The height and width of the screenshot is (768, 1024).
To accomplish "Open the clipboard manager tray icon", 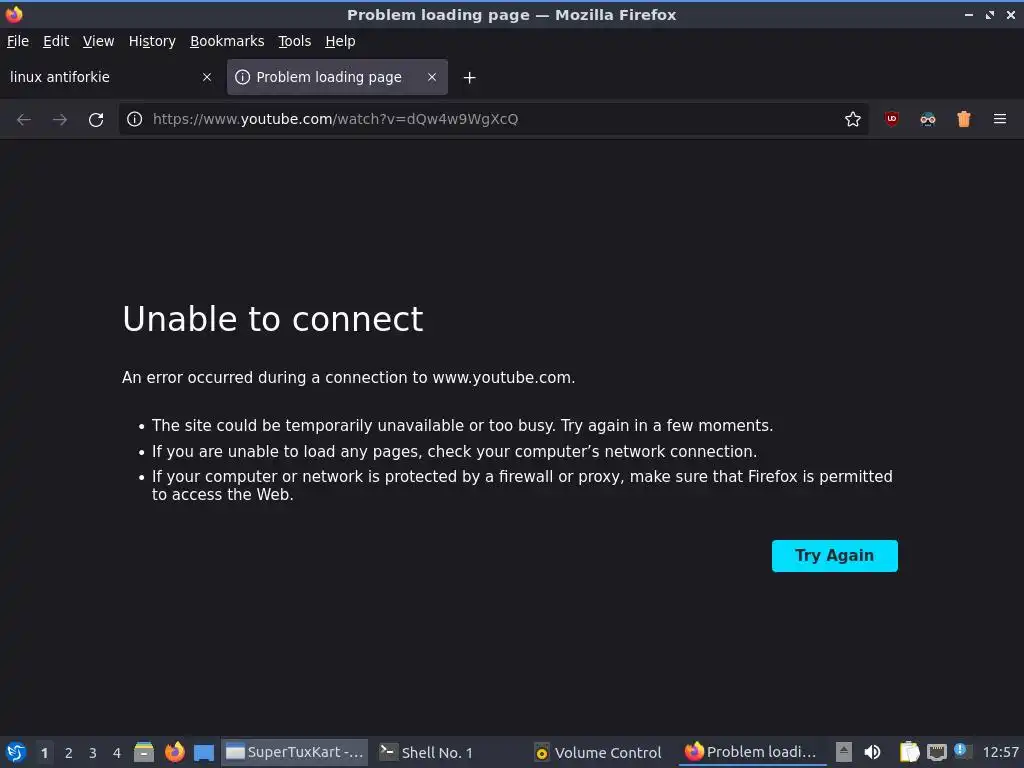I will 909,752.
